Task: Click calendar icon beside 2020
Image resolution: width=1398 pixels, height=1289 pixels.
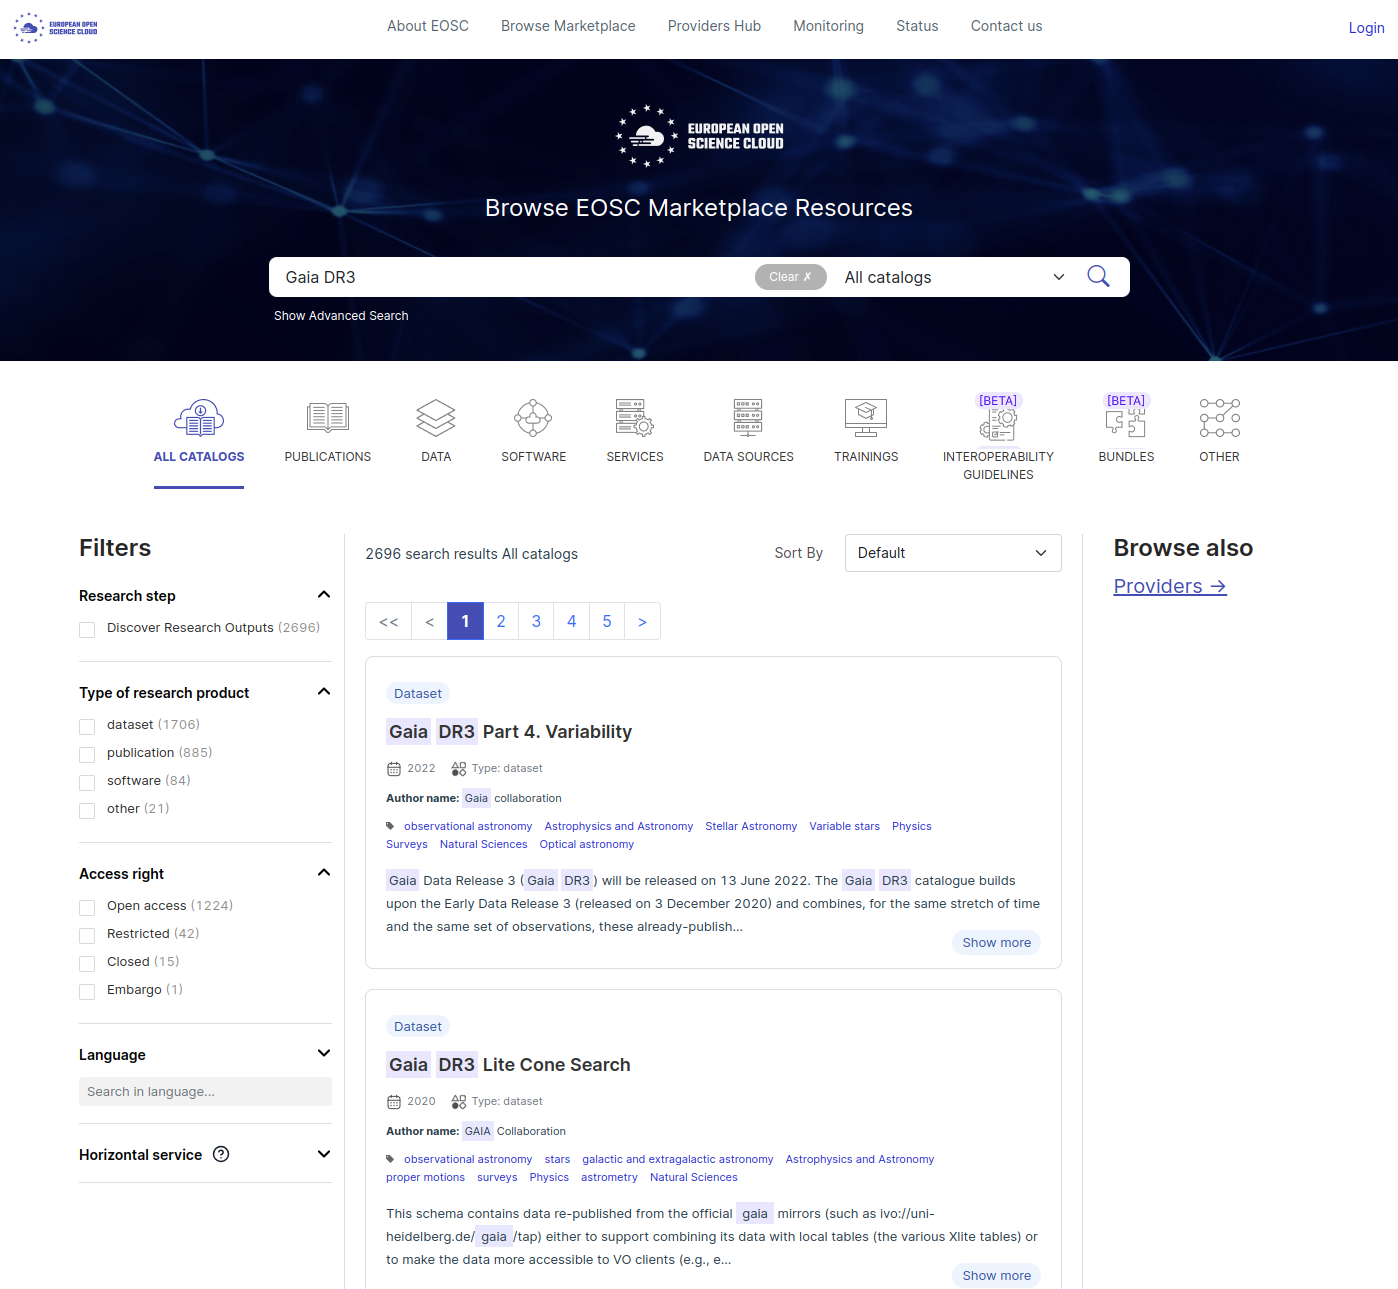Action: 394,1102
